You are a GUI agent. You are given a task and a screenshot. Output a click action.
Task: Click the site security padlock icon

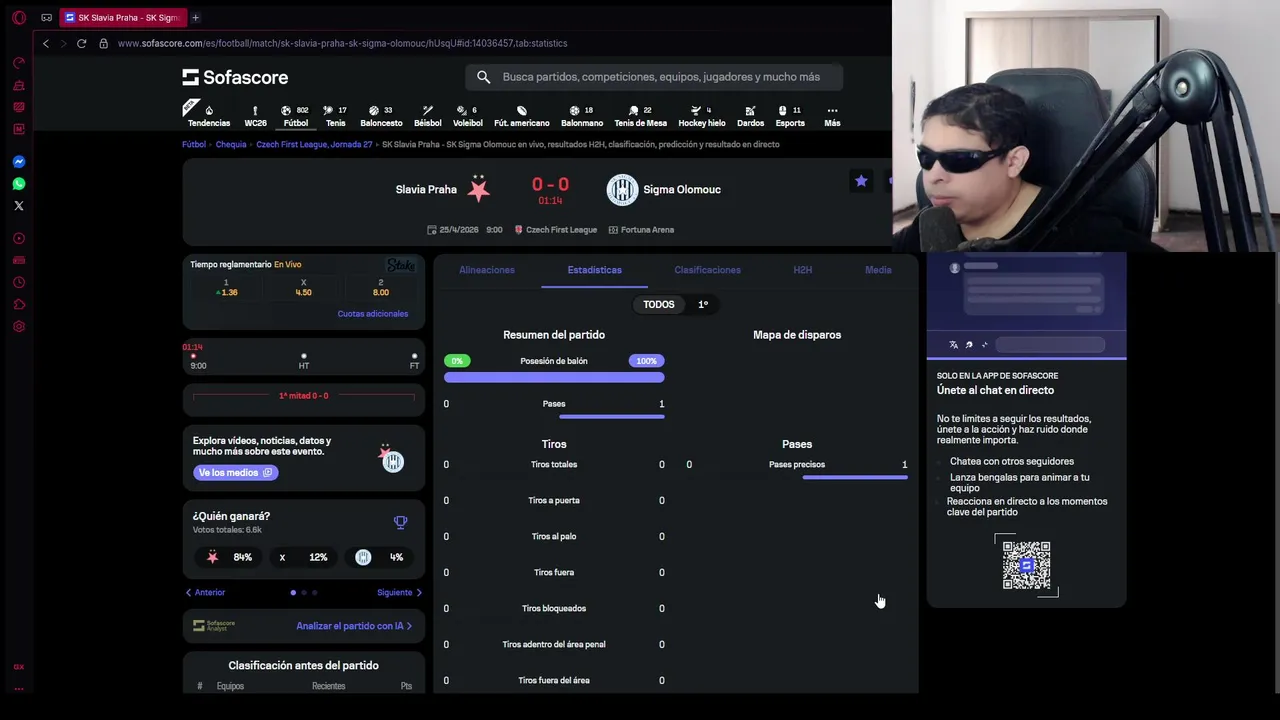[103, 43]
